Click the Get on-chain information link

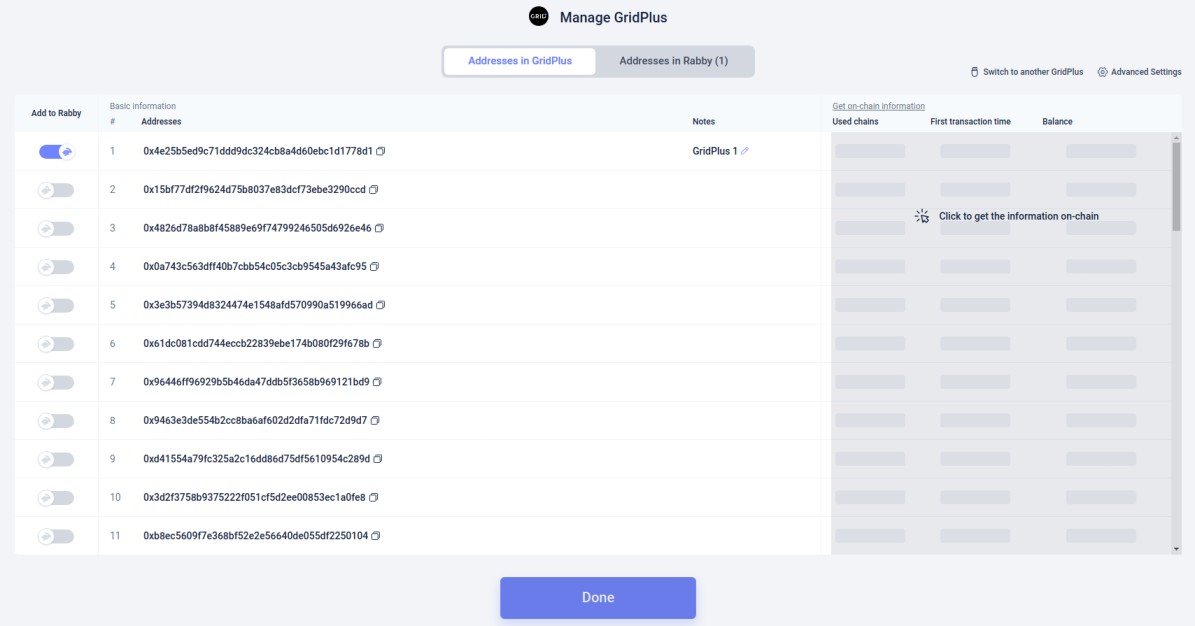[x=876, y=103]
